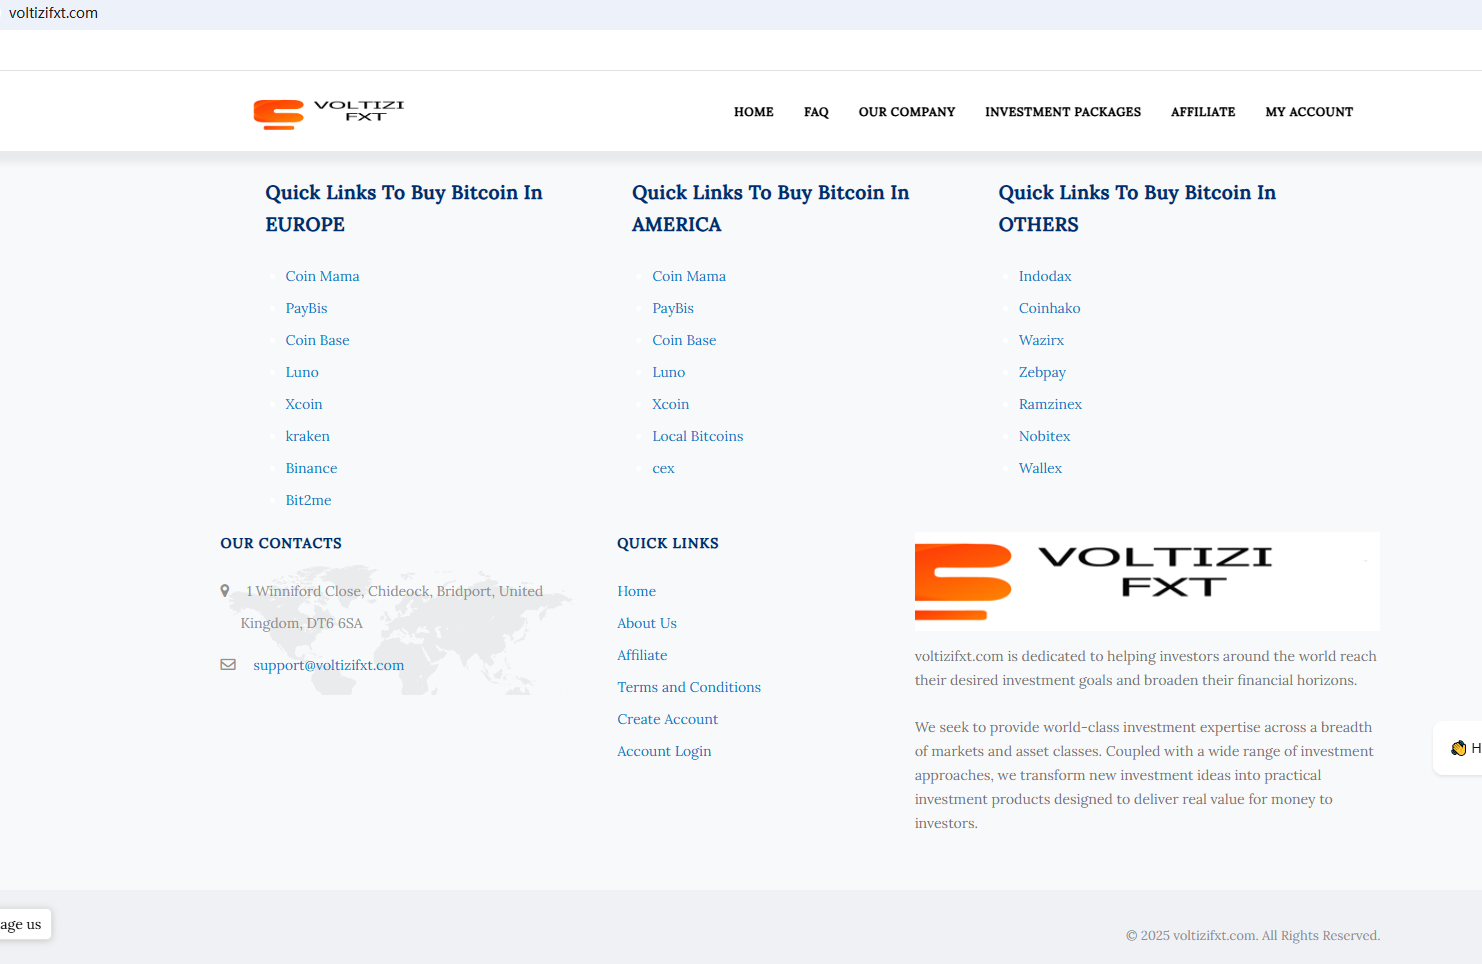Visit the Indodax link

[1045, 276]
